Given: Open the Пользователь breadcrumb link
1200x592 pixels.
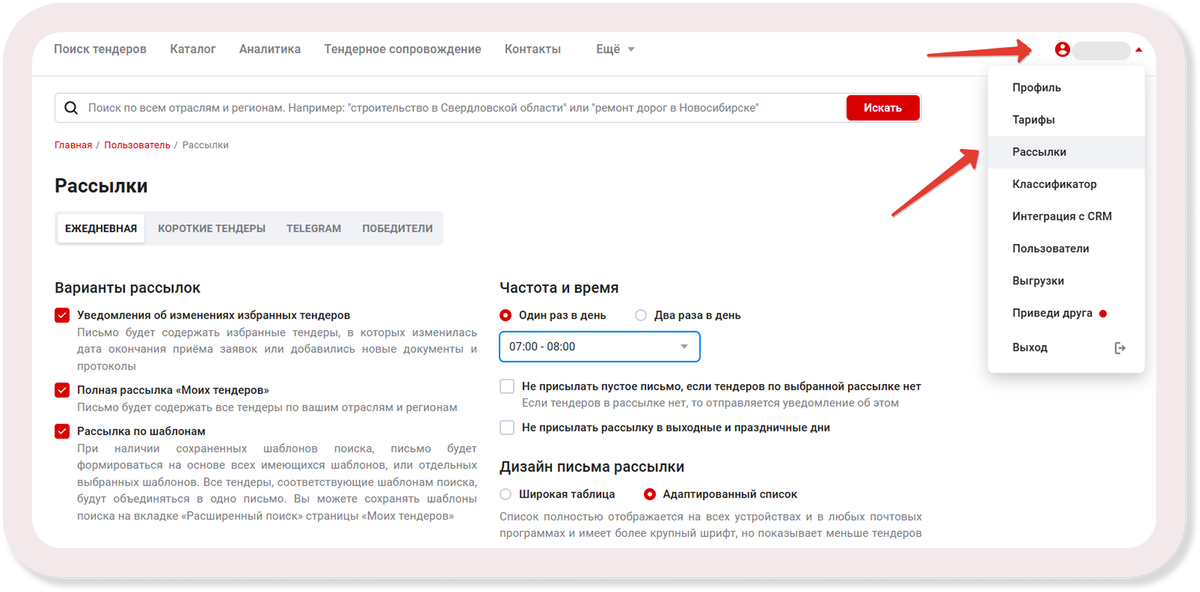Looking at the screenshot, I should [x=137, y=145].
